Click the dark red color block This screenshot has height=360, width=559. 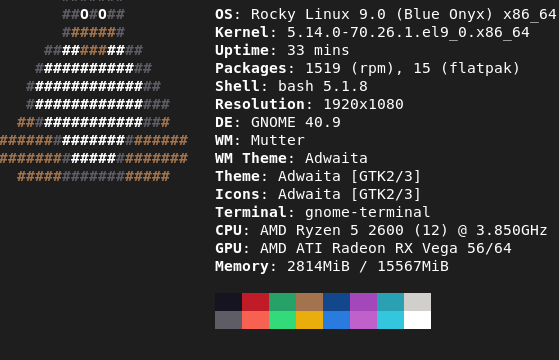click(x=256, y=302)
